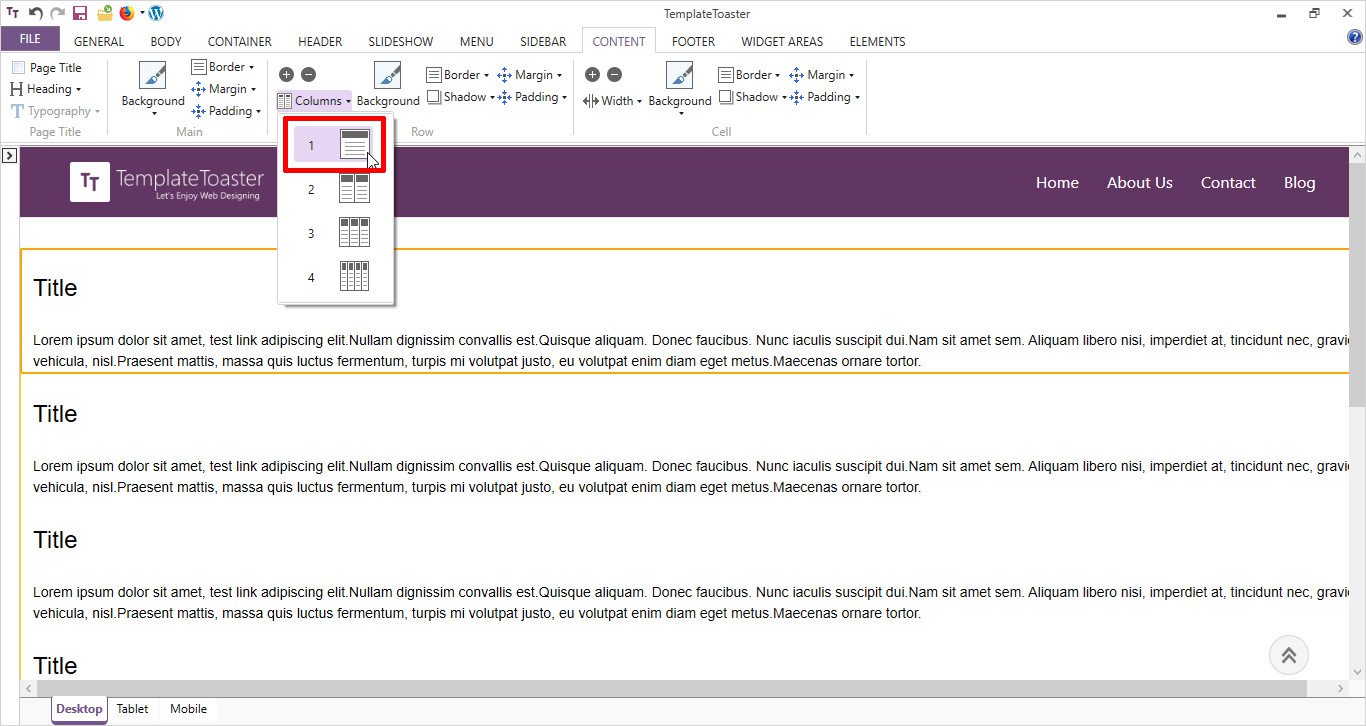Switch to the FOOTER ribbon tab
Image resolution: width=1366 pixels, height=726 pixels.
click(693, 42)
